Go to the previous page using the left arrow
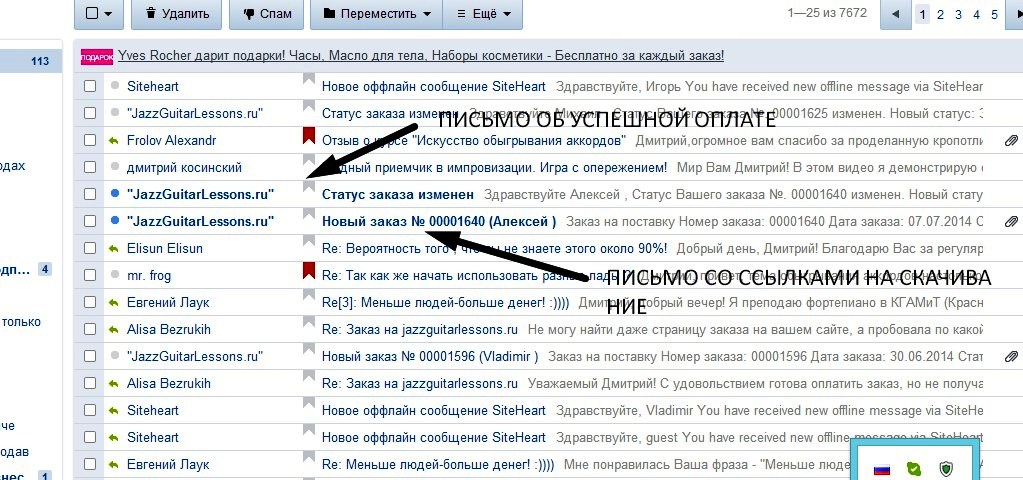The height and width of the screenshot is (480, 1023). (895, 14)
